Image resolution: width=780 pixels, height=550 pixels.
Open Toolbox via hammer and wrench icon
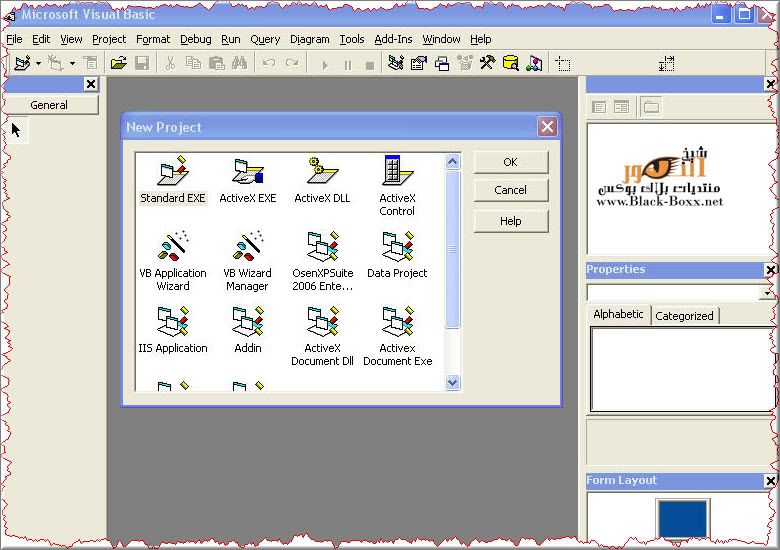tap(488, 63)
